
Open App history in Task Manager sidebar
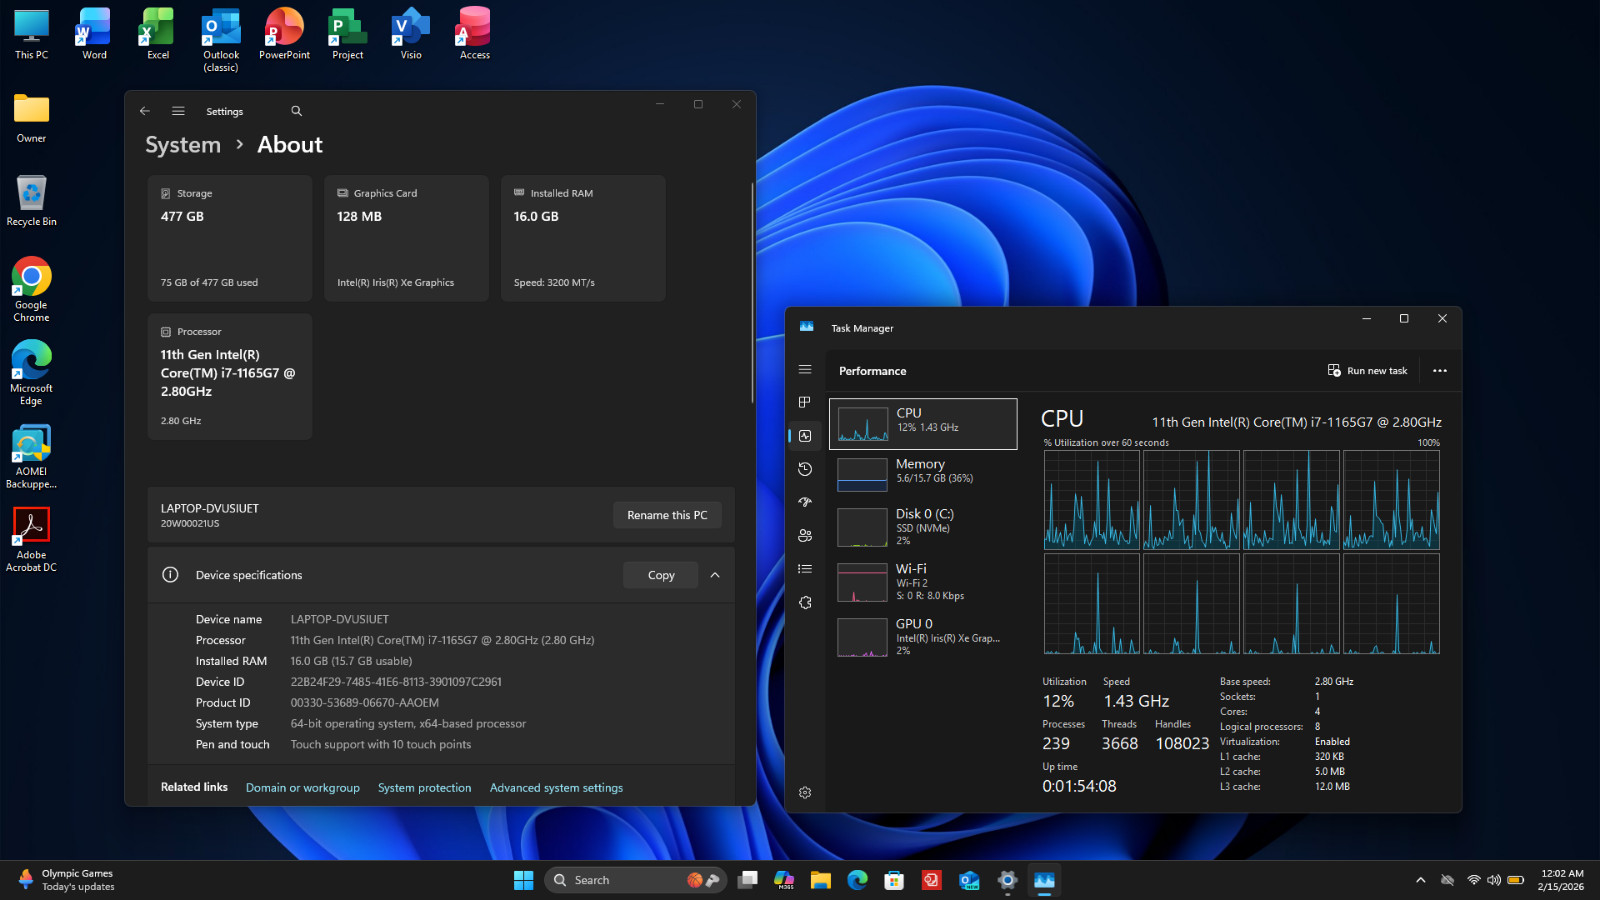point(805,469)
